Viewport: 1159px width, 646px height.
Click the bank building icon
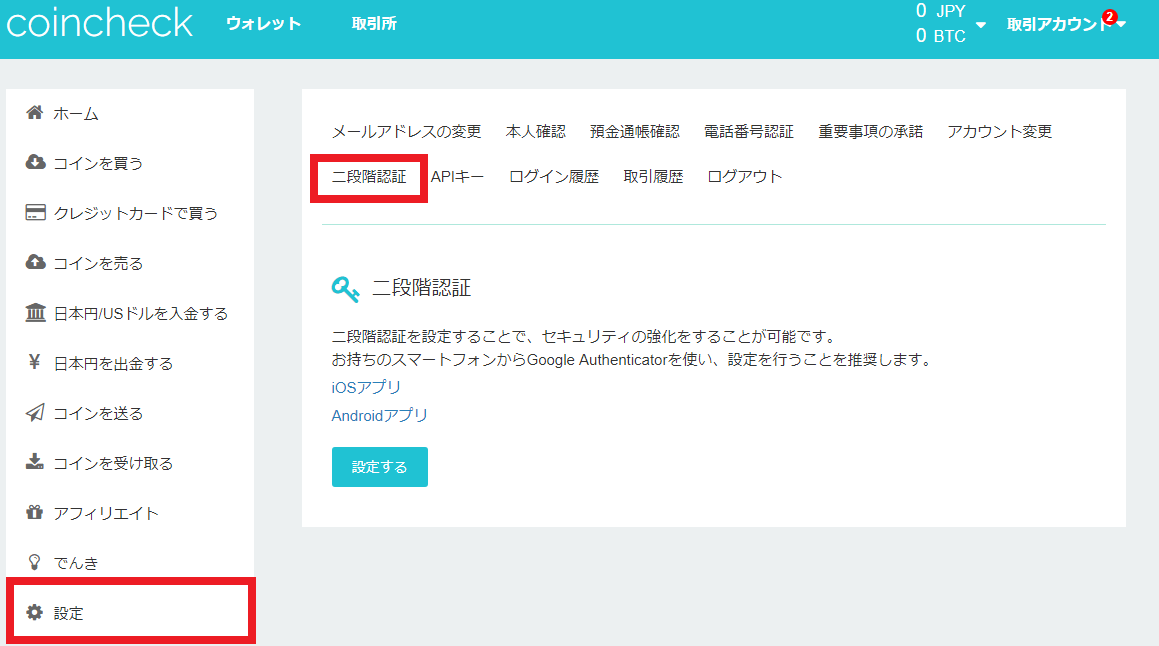[35, 312]
